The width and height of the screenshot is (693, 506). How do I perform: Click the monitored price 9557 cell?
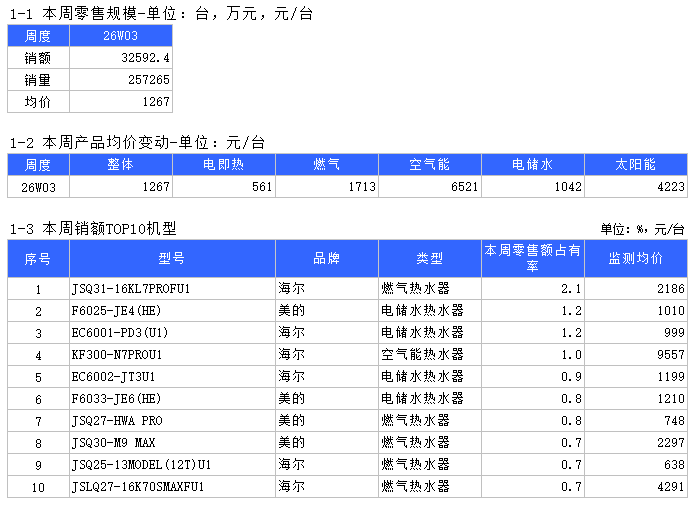point(636,355)
